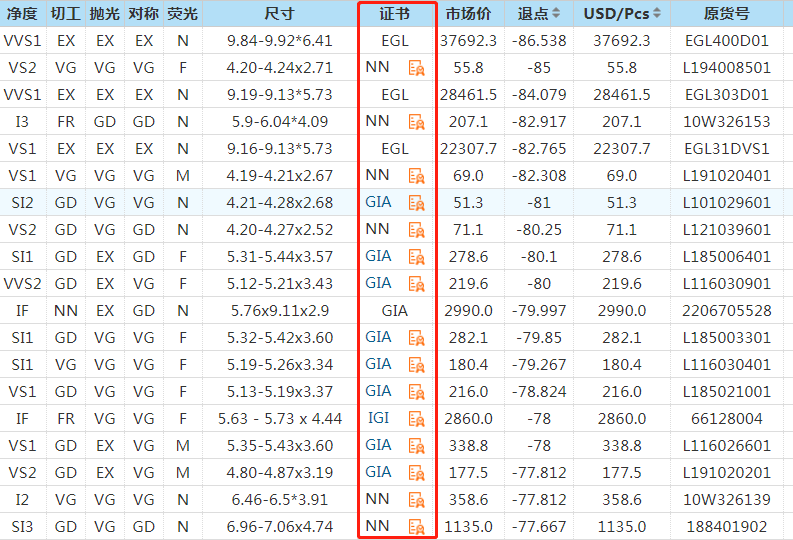Open GIA link in row L185003301

click(378, 337)
